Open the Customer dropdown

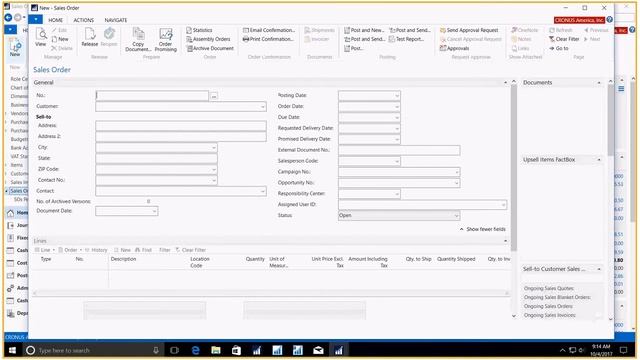(x=262, y=107)
